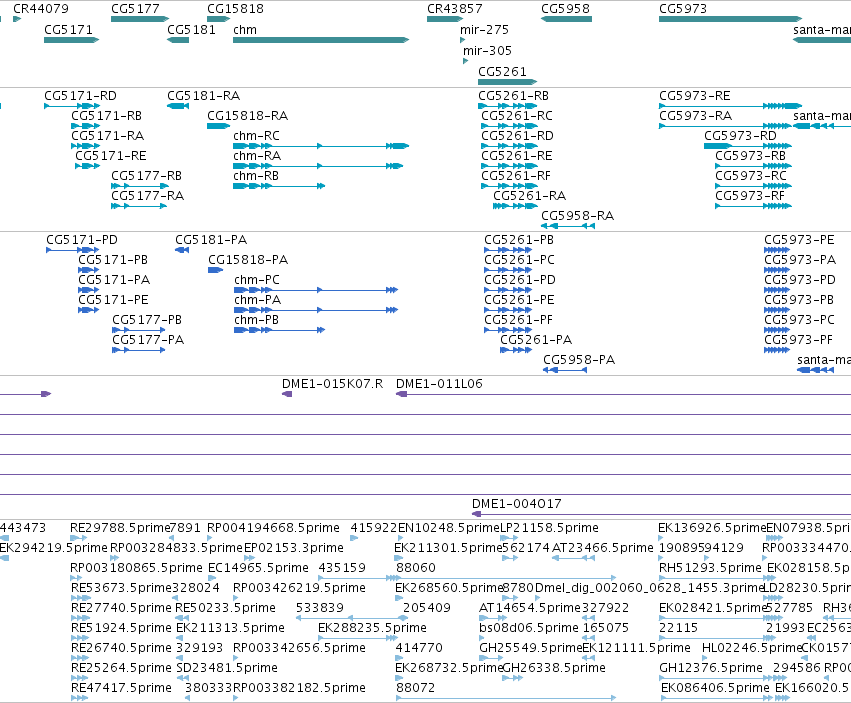The height and width of the screenshot is (703, 851).
Task: Click the mir-305 label
Action: pyautogui.click(x=487, y=51)
